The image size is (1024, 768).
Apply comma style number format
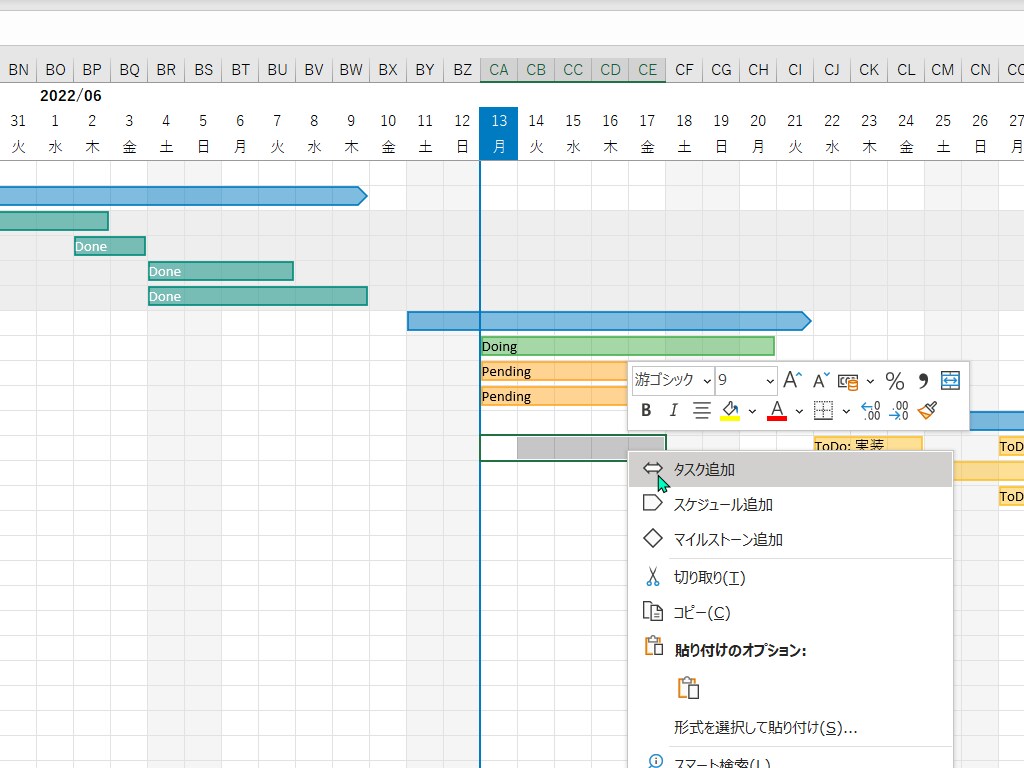923,381
